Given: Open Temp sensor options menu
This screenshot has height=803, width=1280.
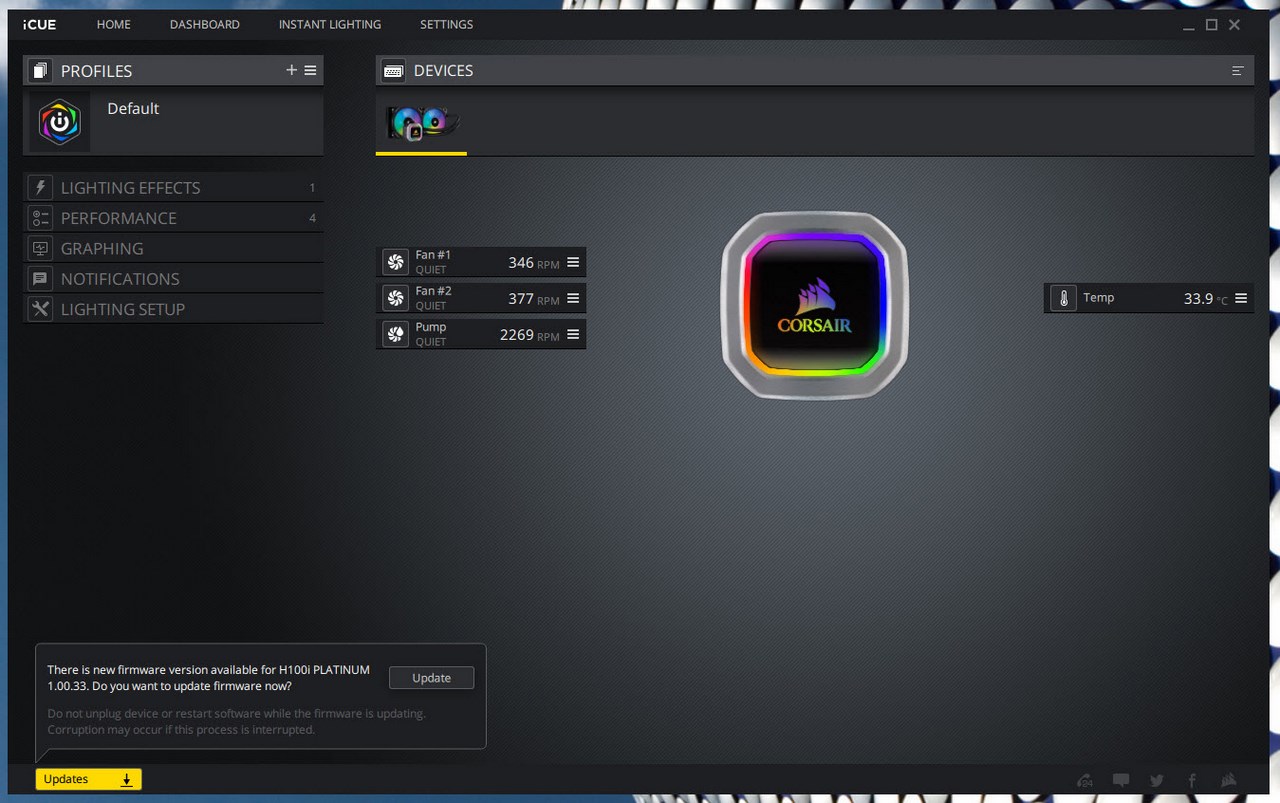Looking at the screenshot, I should tap(1241, 298).
